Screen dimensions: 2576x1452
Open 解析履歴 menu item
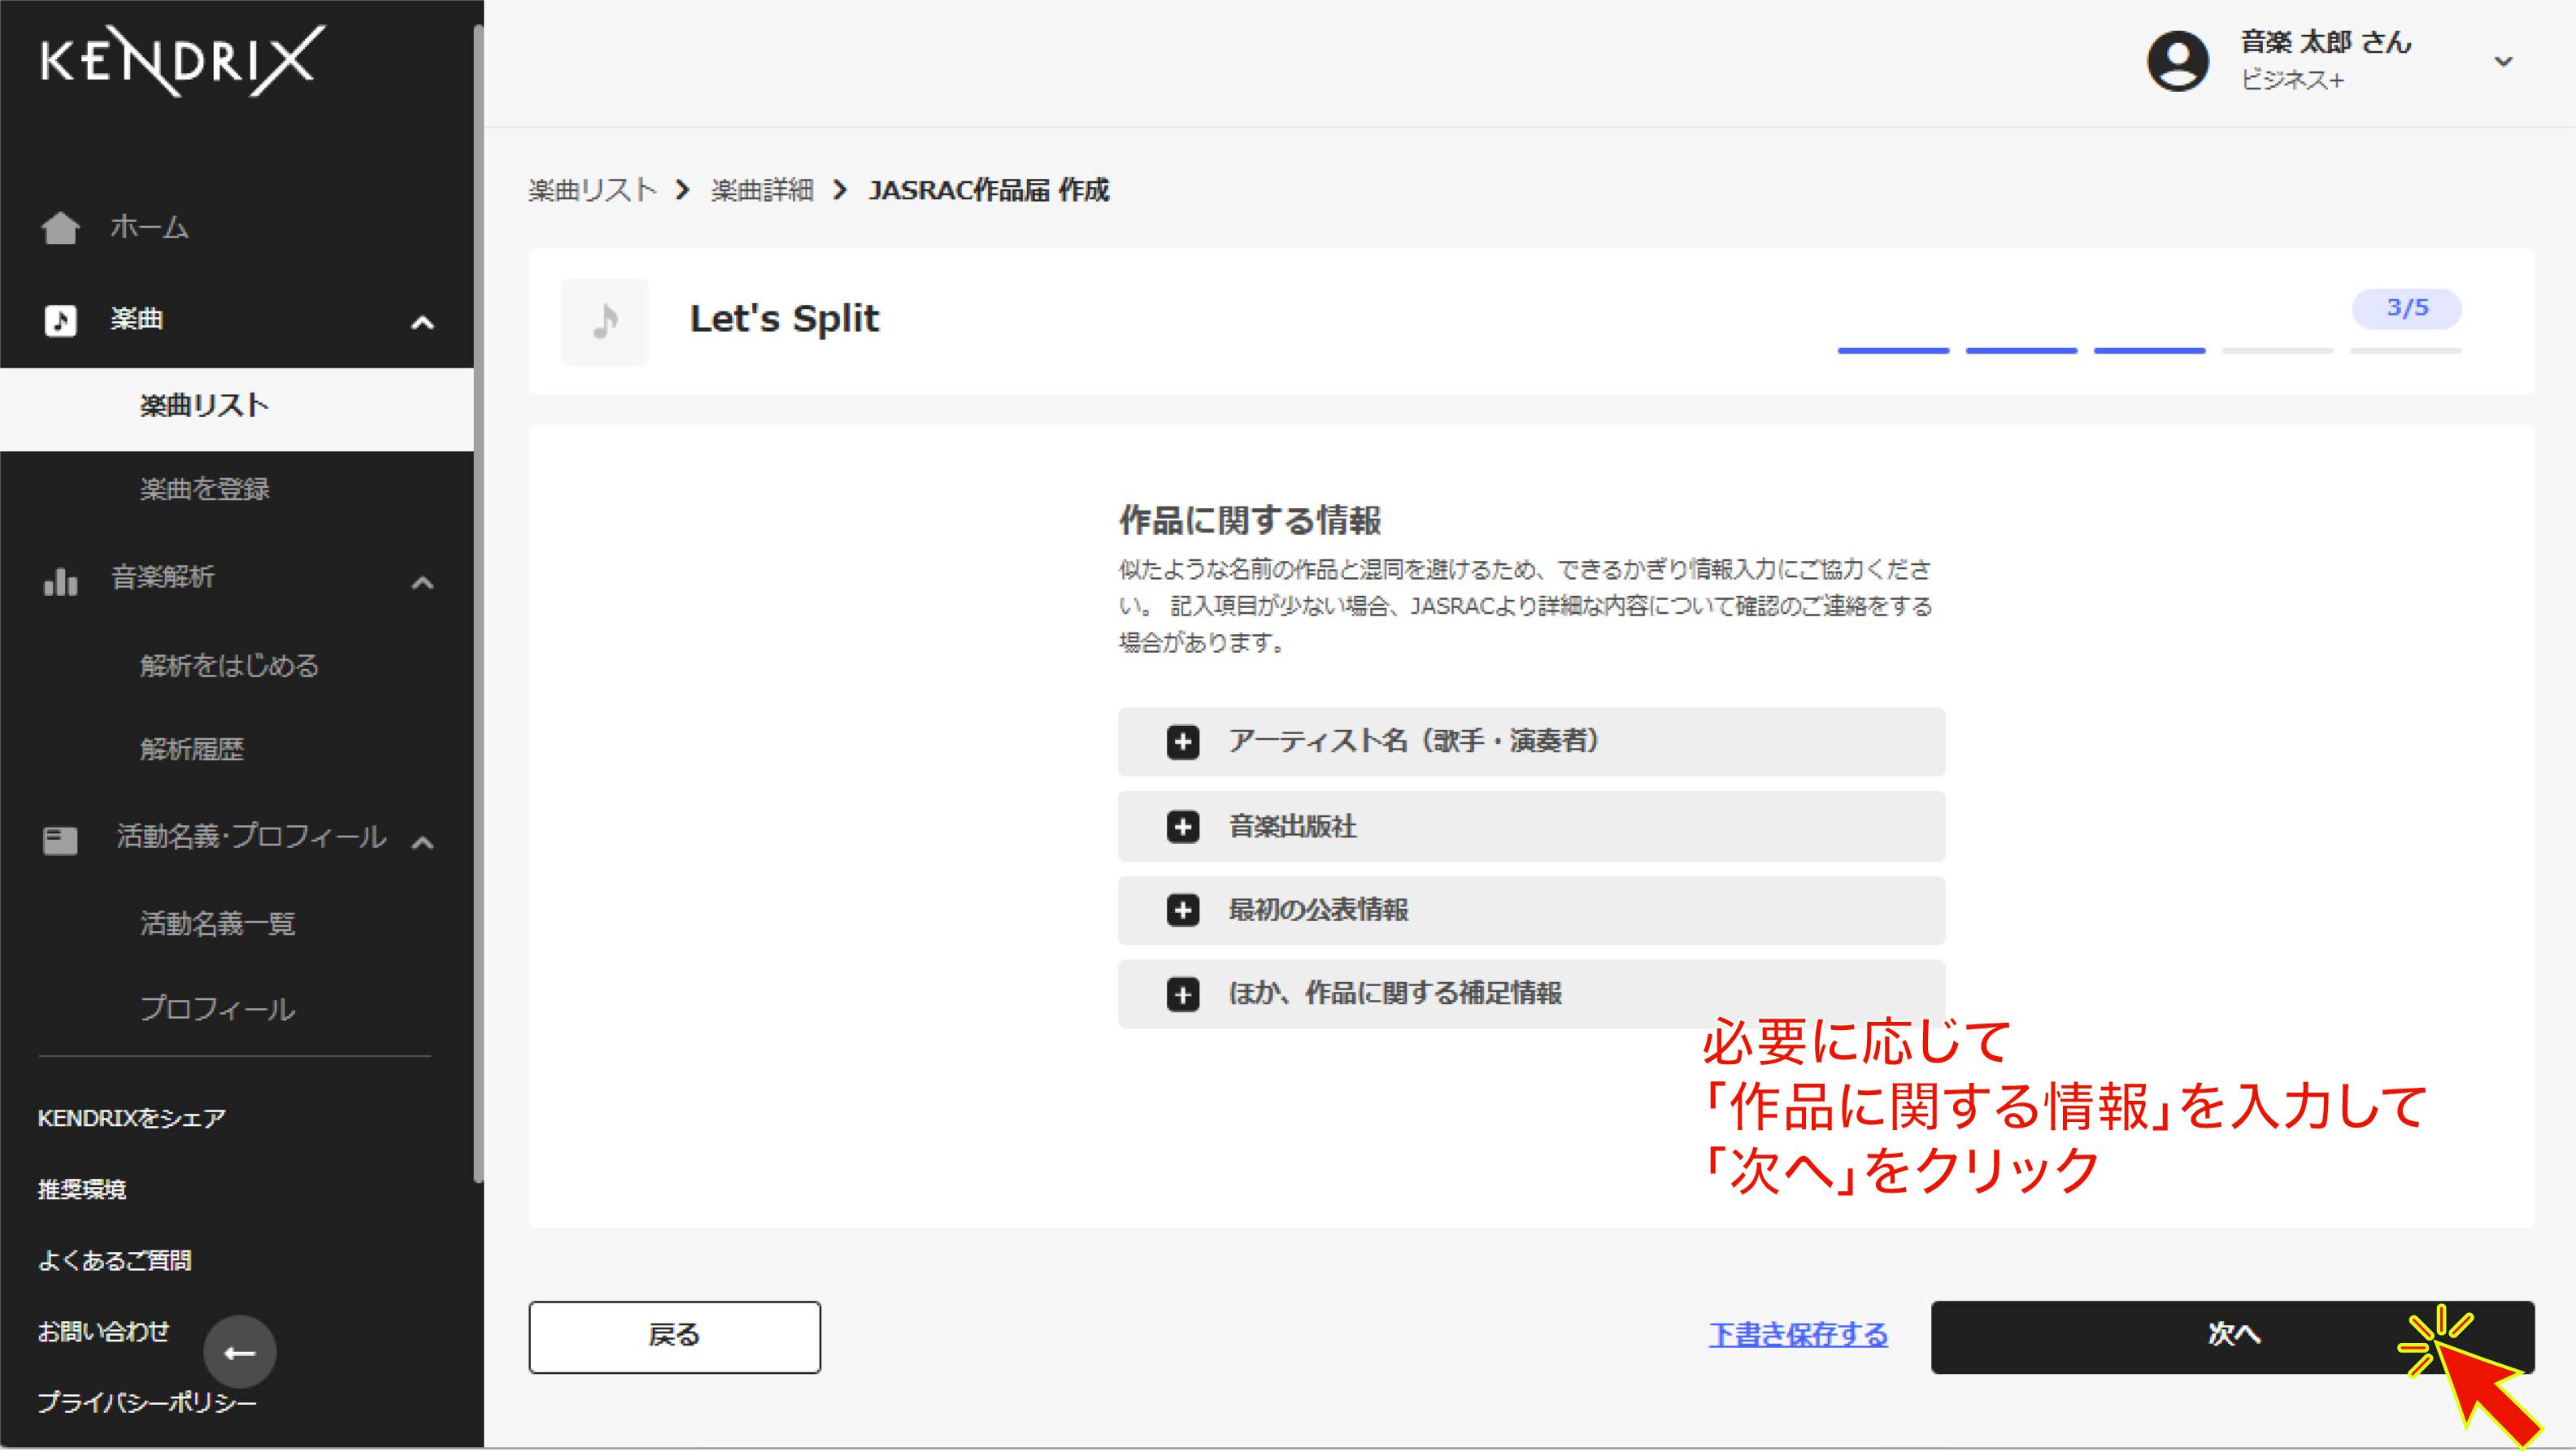point(191,750)
